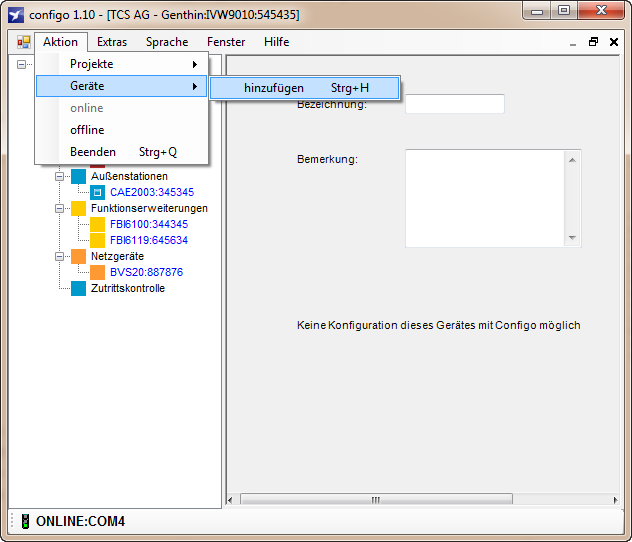632x542 pixels.
Task: Click the yellow icon next to FBI6119:645634
Action: tap(97, 240)
